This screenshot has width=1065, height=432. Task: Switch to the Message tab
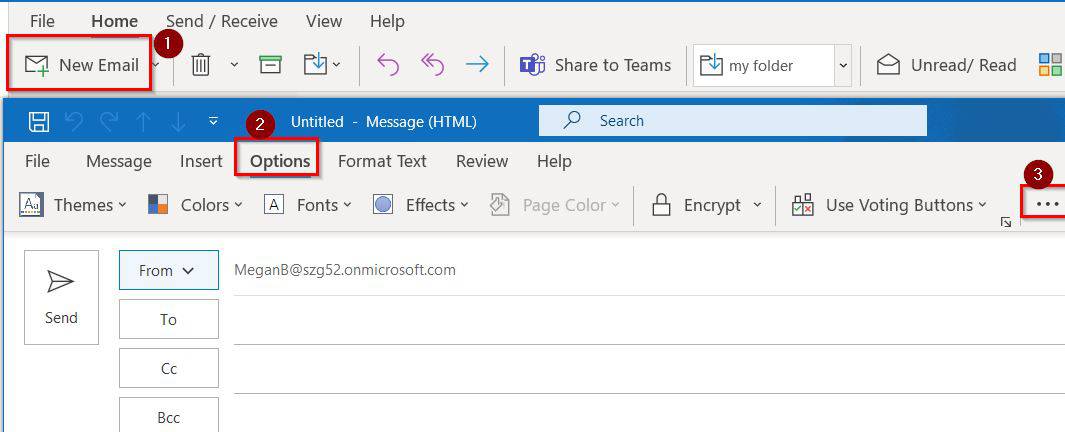[119, 162]
